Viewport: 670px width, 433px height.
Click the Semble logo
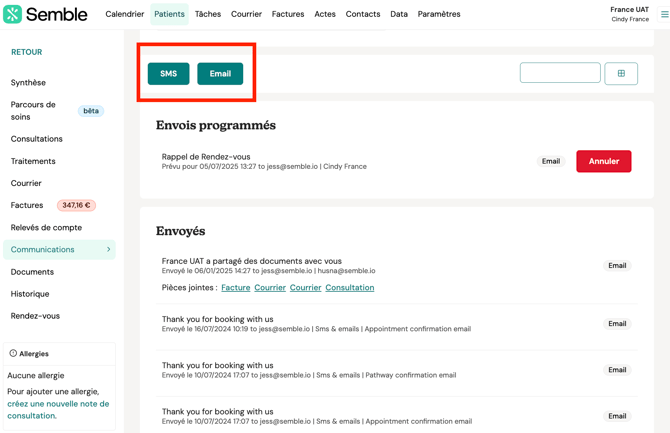click(x=44, y=14)
